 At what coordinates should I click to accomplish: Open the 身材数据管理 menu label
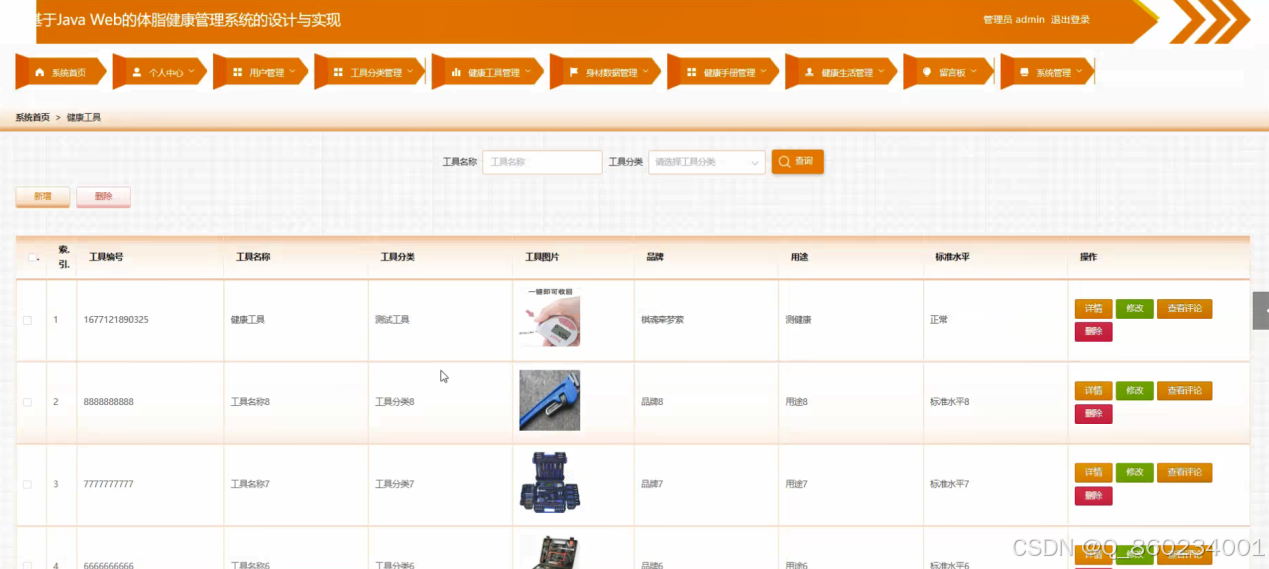coord(611,73)
